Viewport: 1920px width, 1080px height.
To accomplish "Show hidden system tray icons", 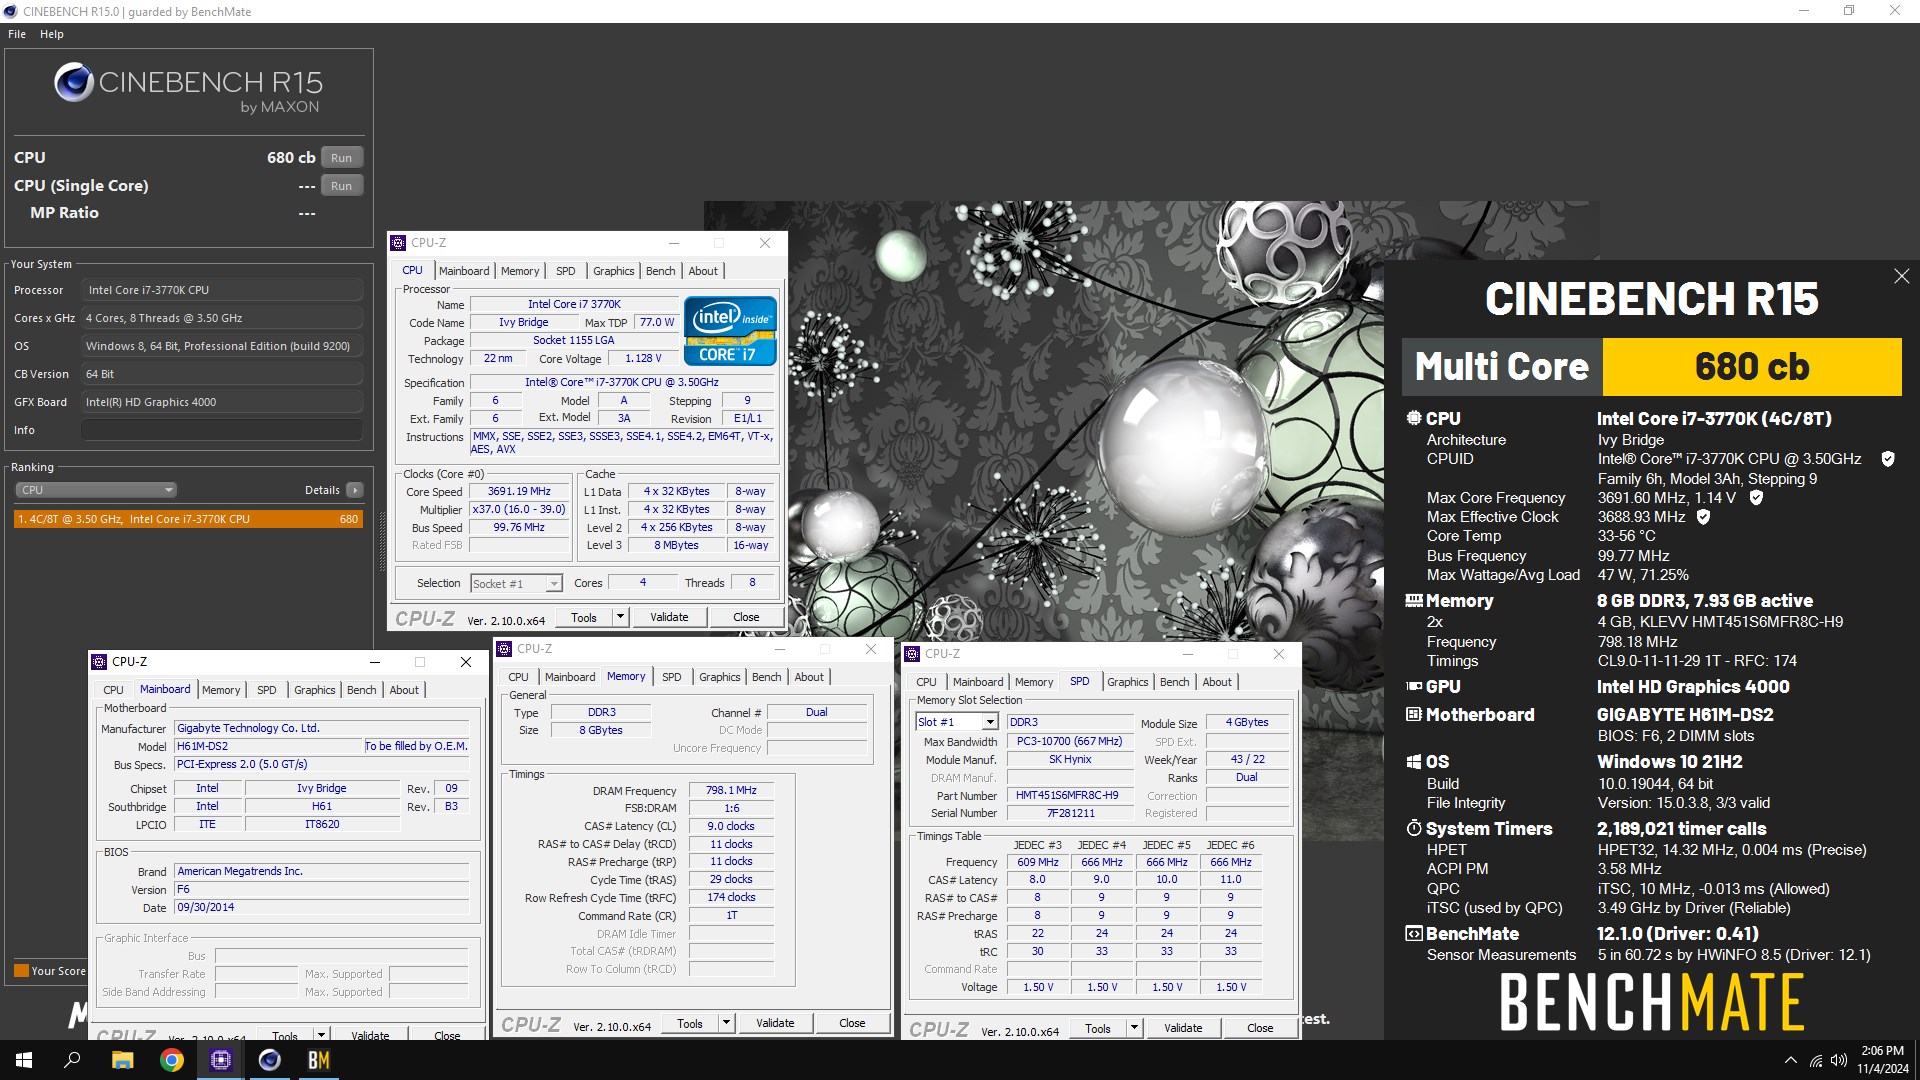I will [1790, 1061].
